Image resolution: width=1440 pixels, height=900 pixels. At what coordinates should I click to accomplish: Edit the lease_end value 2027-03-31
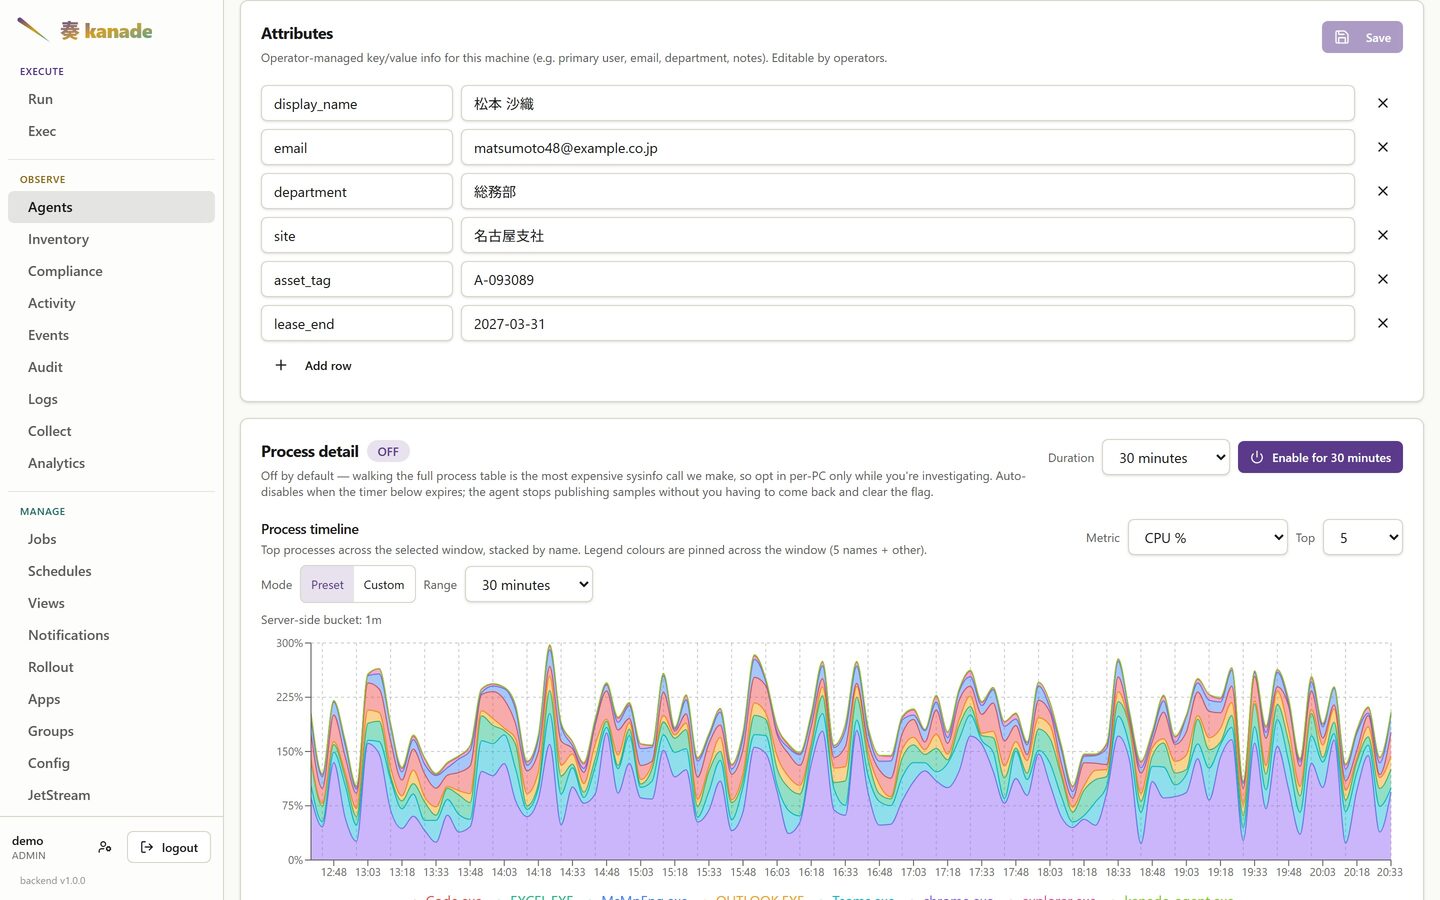coord(907,323)
